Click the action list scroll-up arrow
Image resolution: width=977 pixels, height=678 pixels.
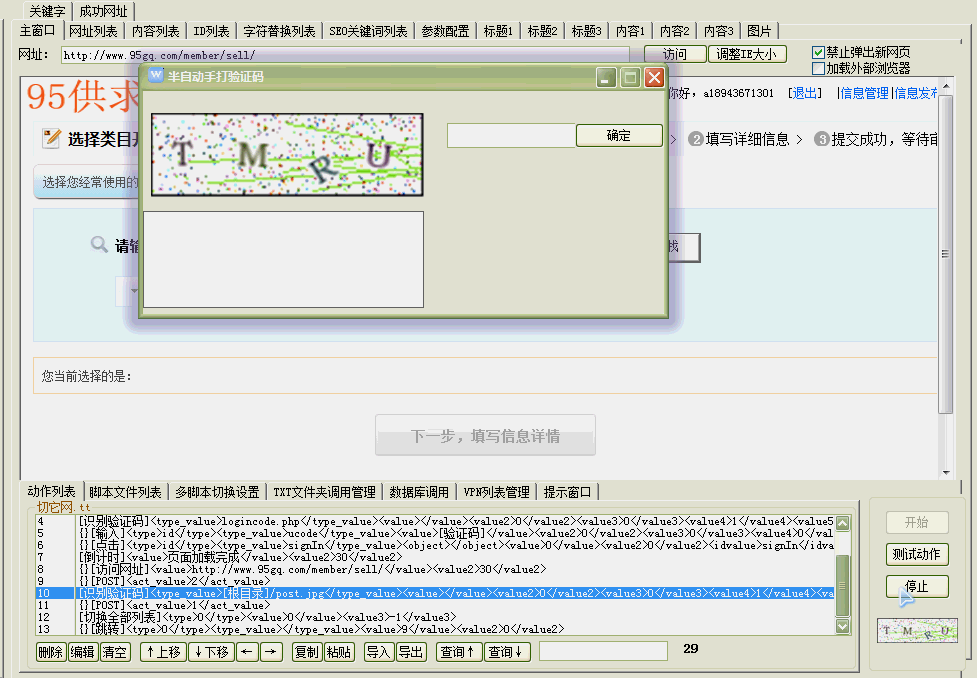[x=842, y=523]
